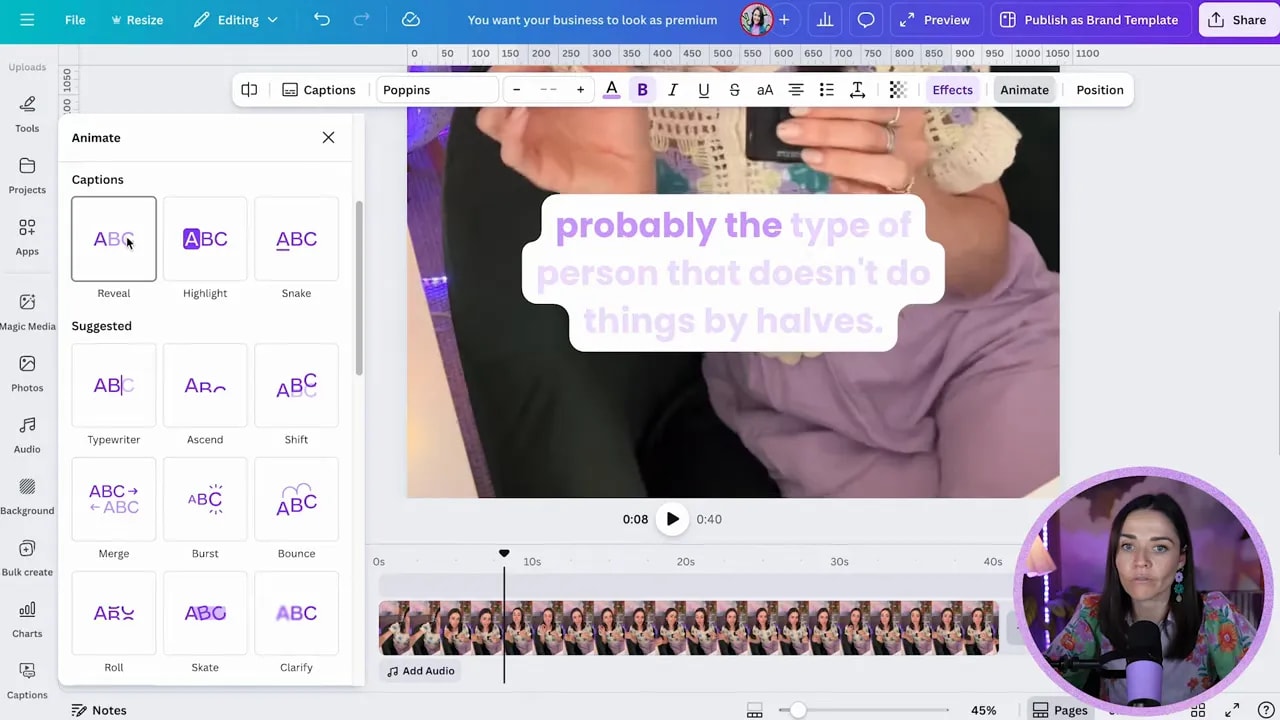Viewport: 1280px width, 720px height.
Task: Close the Animate panel
Action: click(x=328, y=138)
